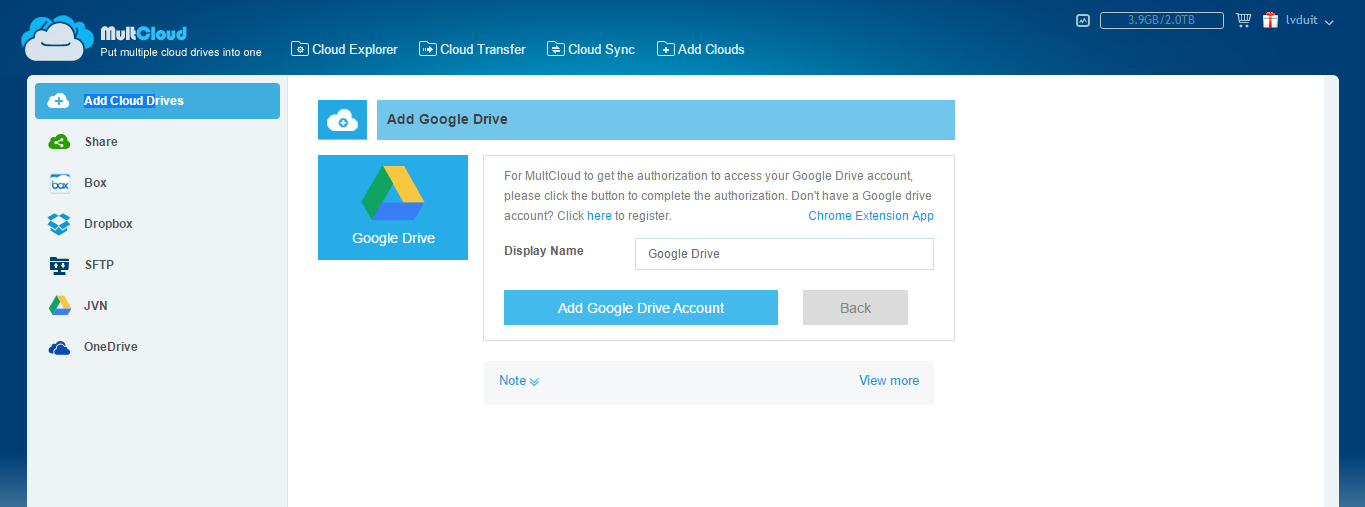Click the cloud-plus icon beside the Add Google Drive header
Screen dimensions: 1365x507
(x=342, y=120)
